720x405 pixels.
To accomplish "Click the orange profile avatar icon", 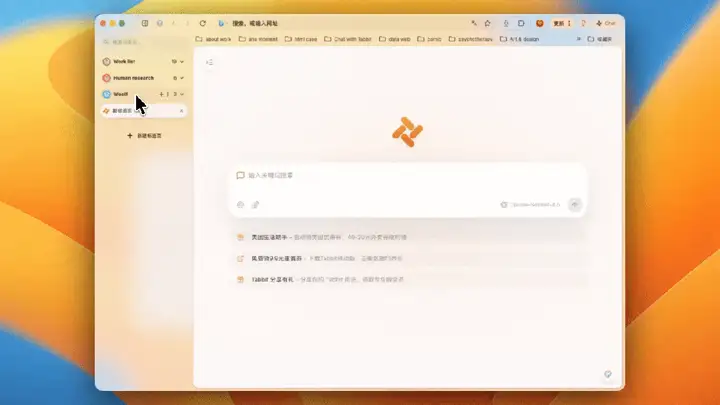I will (540, 23).
